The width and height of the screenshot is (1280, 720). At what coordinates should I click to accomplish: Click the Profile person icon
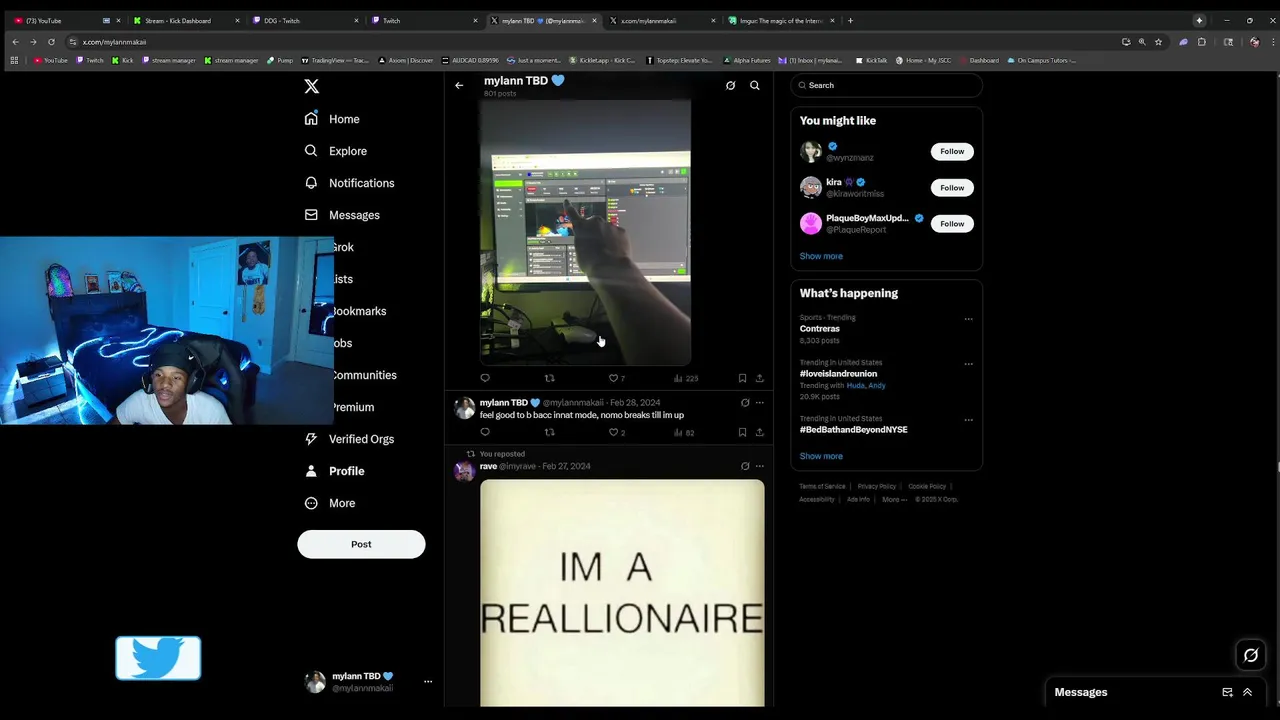311,471
